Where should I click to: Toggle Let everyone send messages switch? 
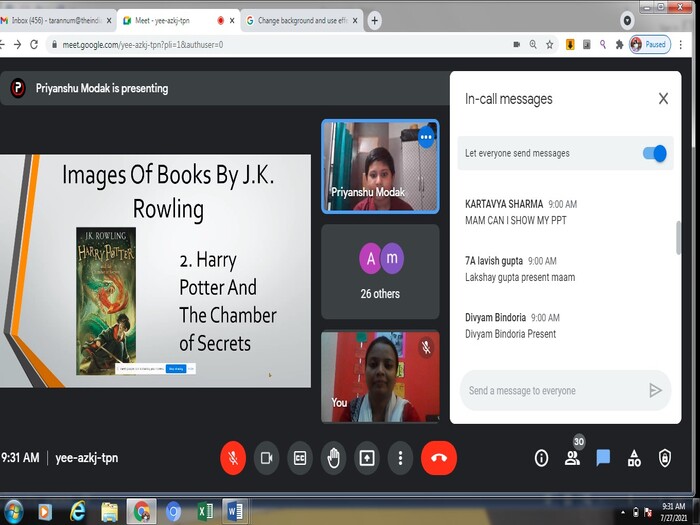pos(654,154)
